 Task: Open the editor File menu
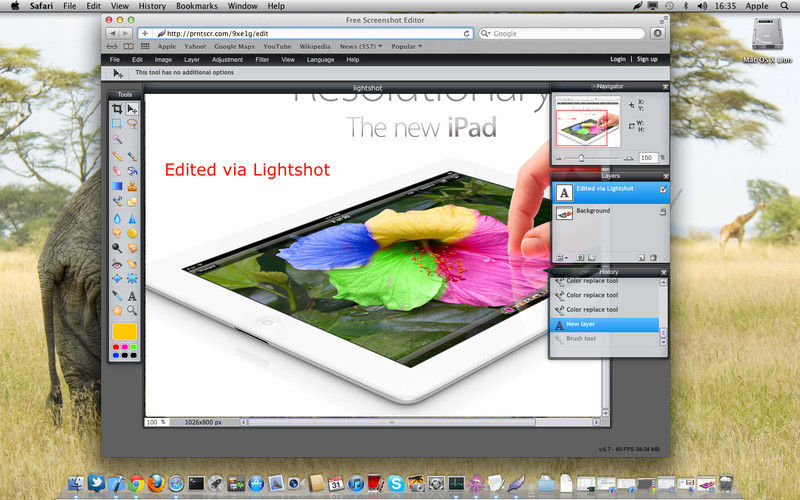115,60
